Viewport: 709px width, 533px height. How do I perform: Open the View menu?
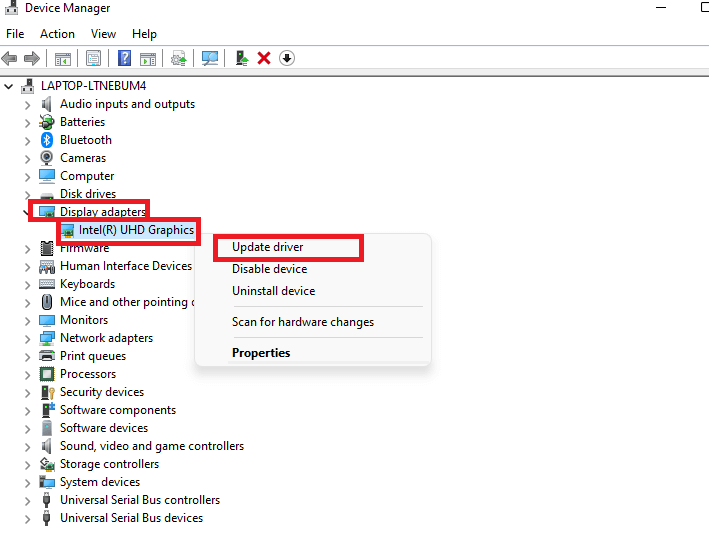click(x=103, y=34)
